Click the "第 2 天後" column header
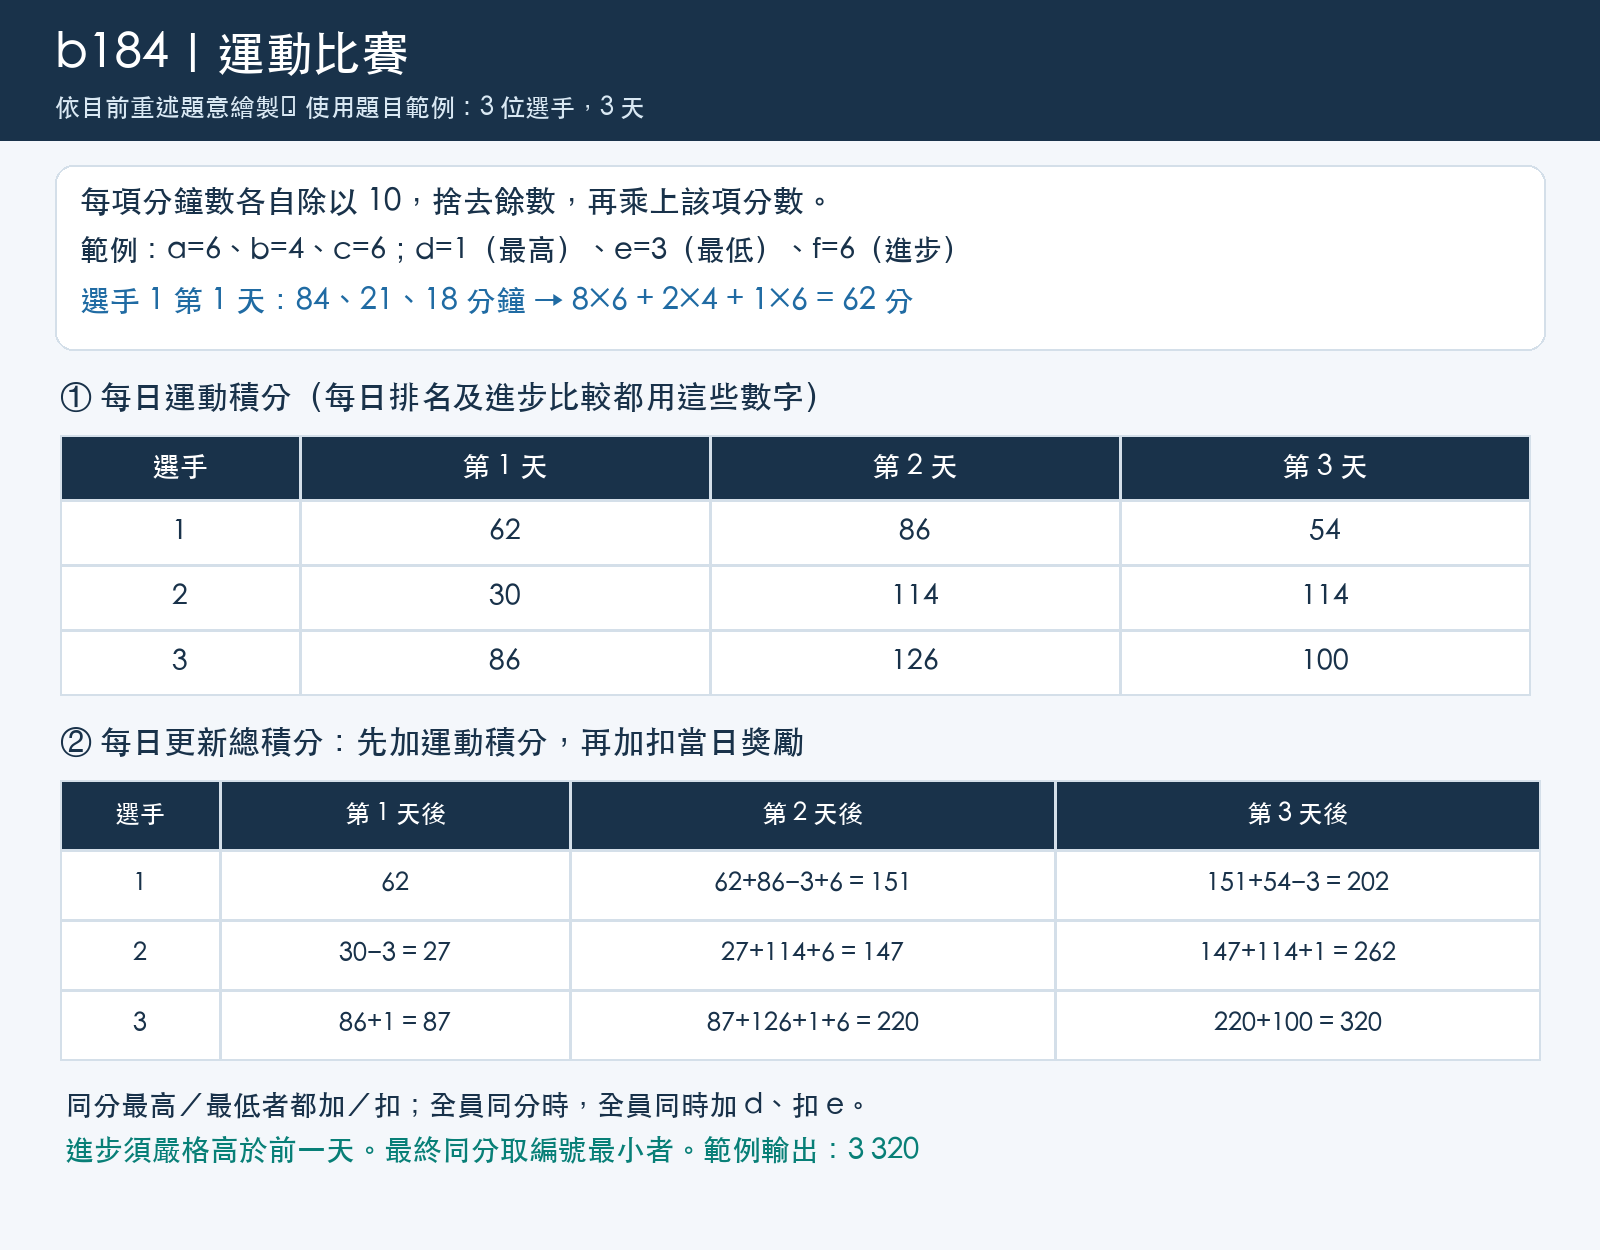1600x1250 pixels. coord(812,815)
